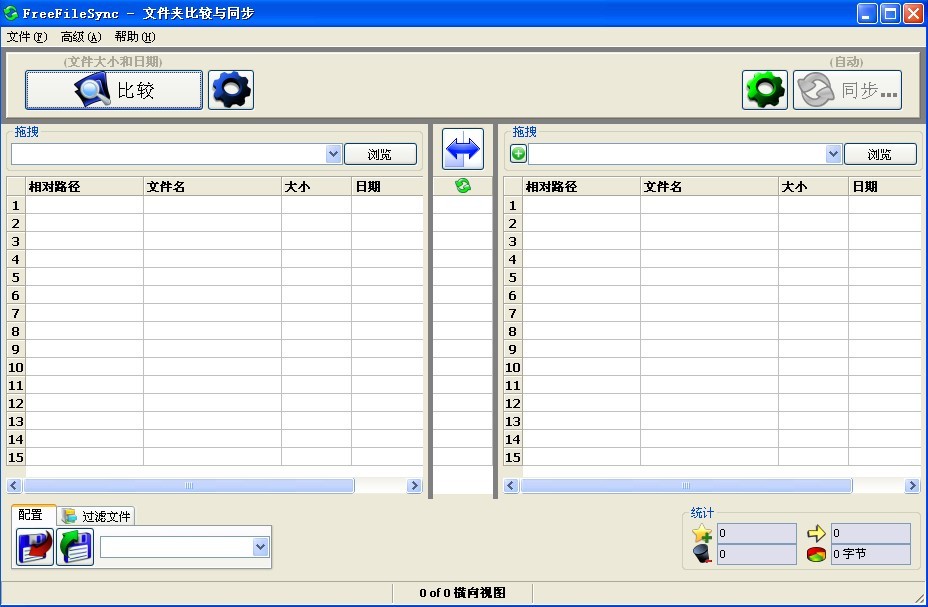
Task: Open the configuration history dropdown
Action: [261, 547]
